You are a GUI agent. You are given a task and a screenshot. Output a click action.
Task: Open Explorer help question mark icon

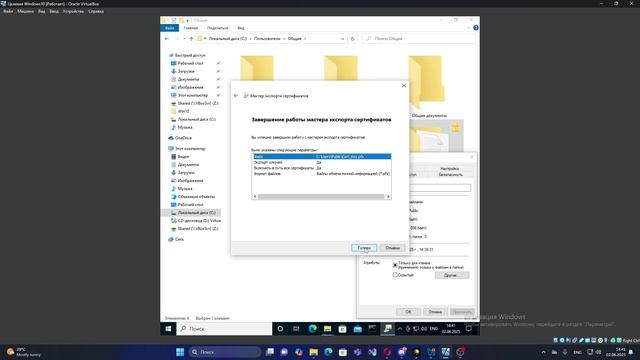476,28
